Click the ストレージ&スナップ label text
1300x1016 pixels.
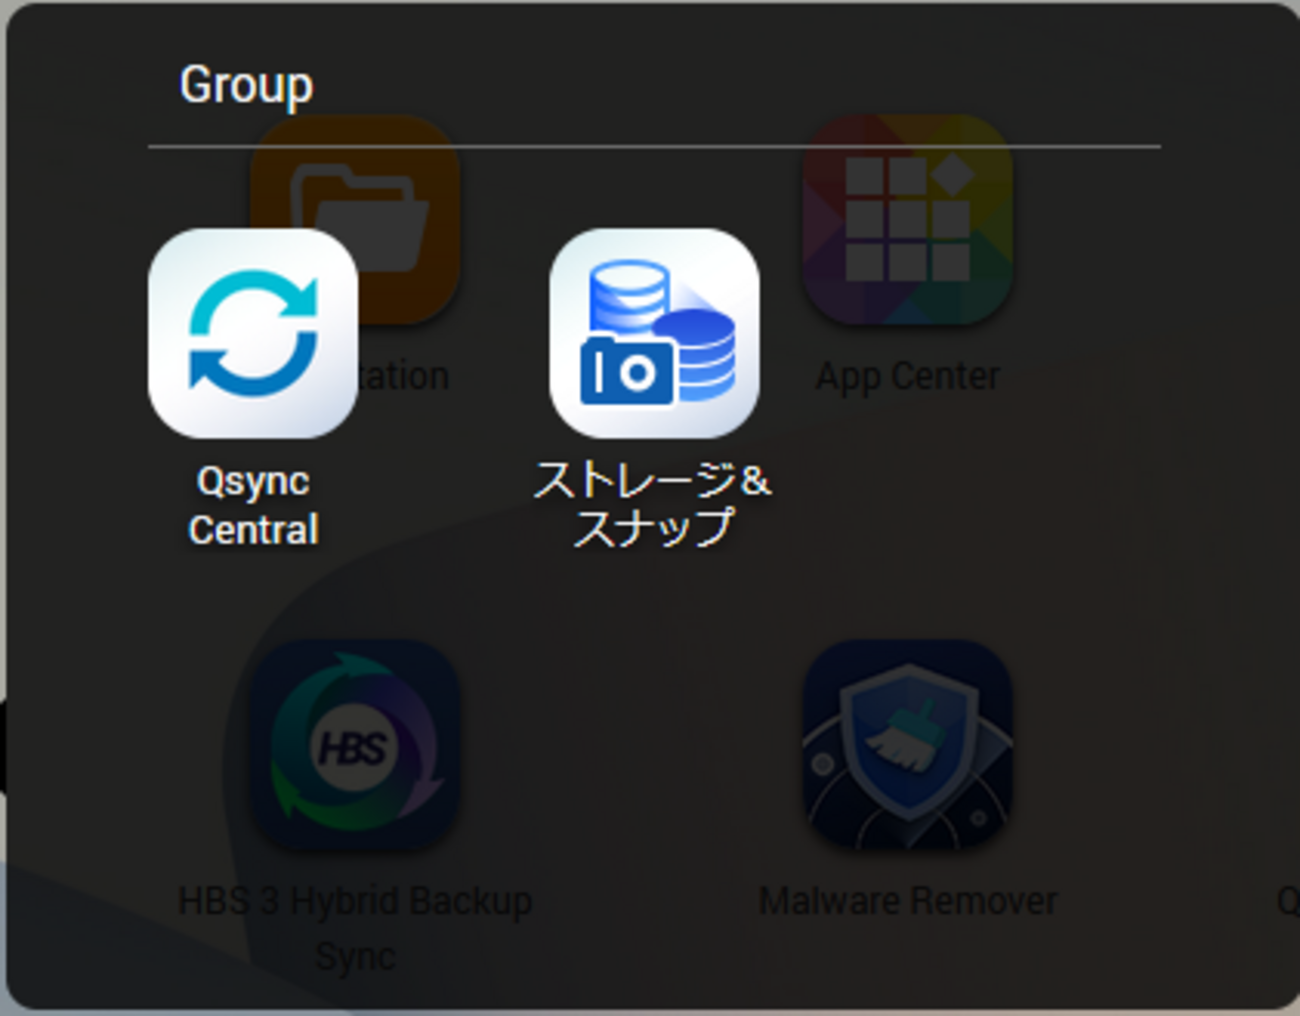pos(653,504)
